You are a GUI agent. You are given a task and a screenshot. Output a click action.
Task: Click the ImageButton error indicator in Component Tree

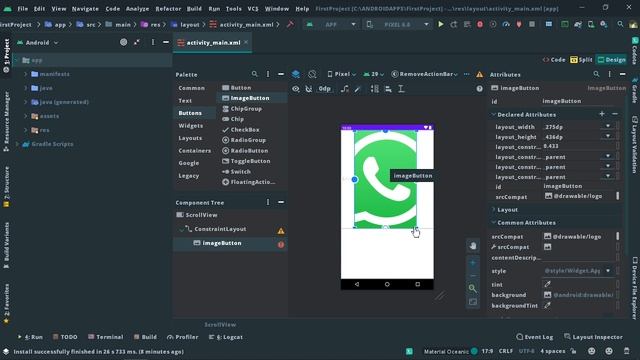(281, 244)
